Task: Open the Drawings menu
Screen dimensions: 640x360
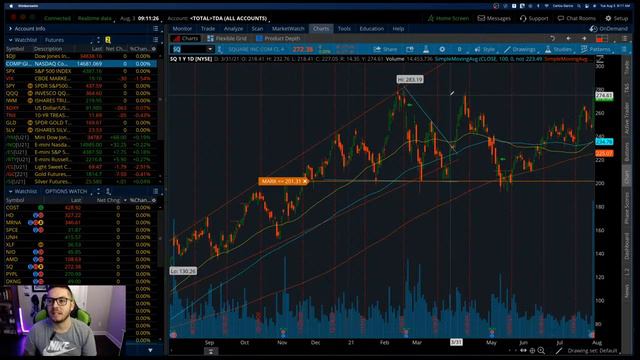Action: coord(520,49)
